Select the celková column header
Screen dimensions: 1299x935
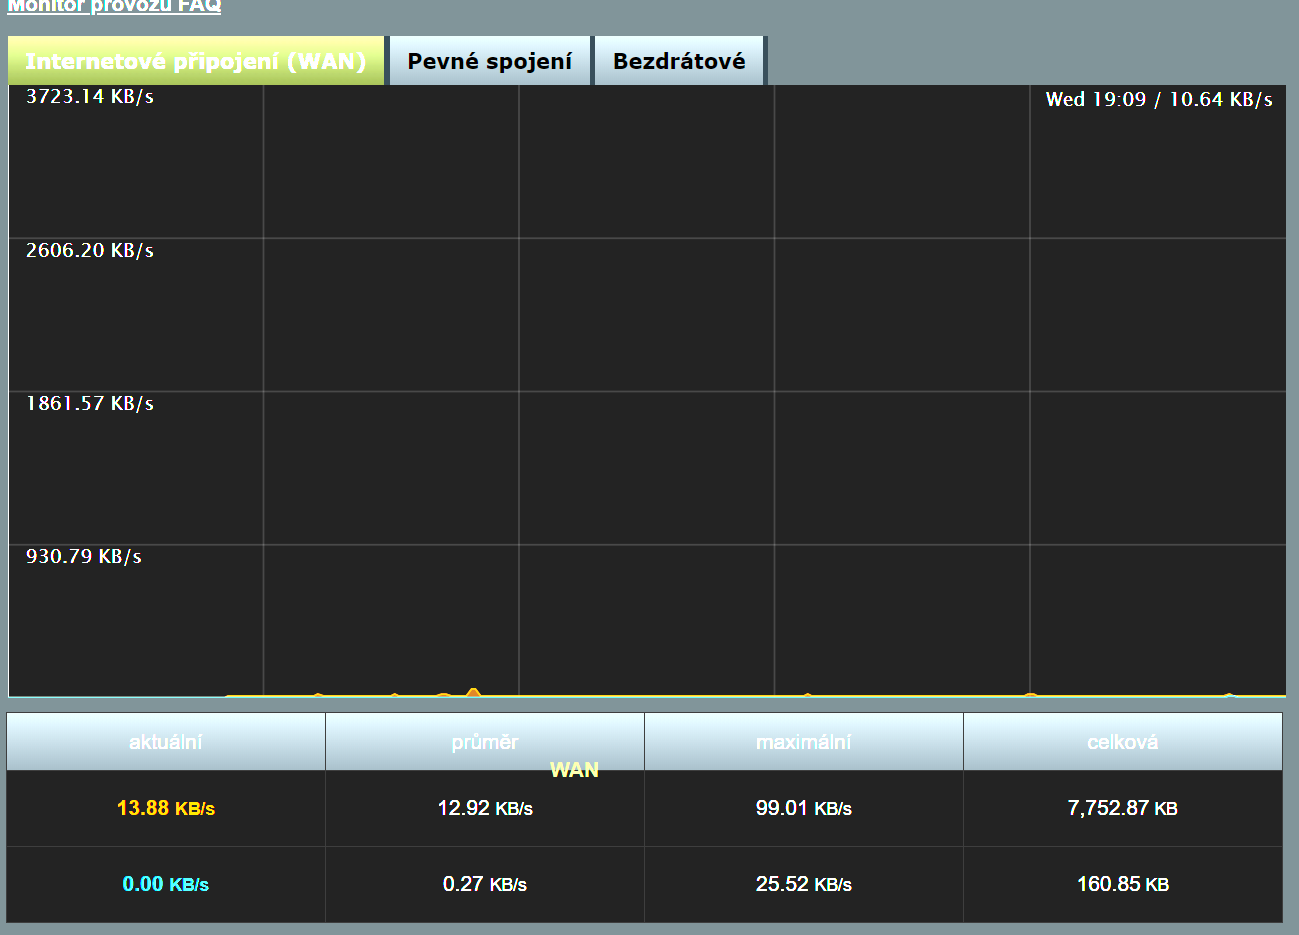coord(1122,742)
